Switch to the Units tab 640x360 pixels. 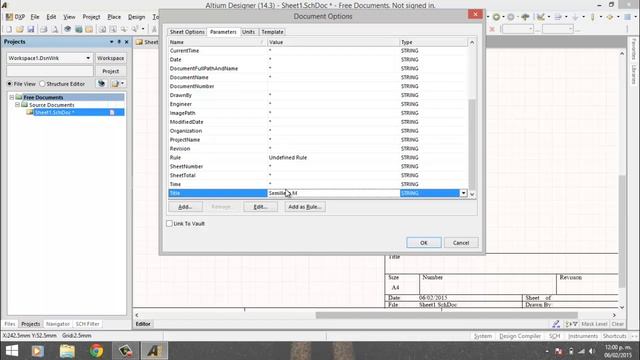coord(248,32)
